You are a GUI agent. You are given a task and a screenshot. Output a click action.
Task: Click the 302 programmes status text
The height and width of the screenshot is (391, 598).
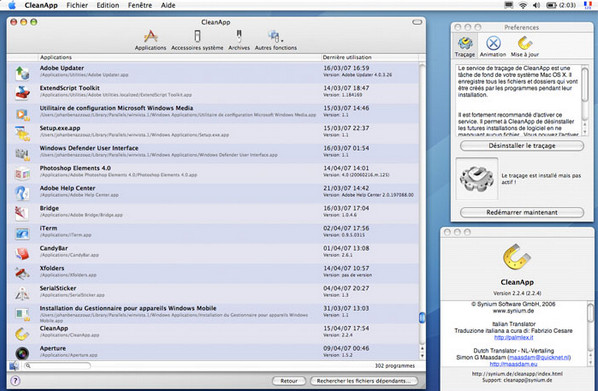click(395, 366)
